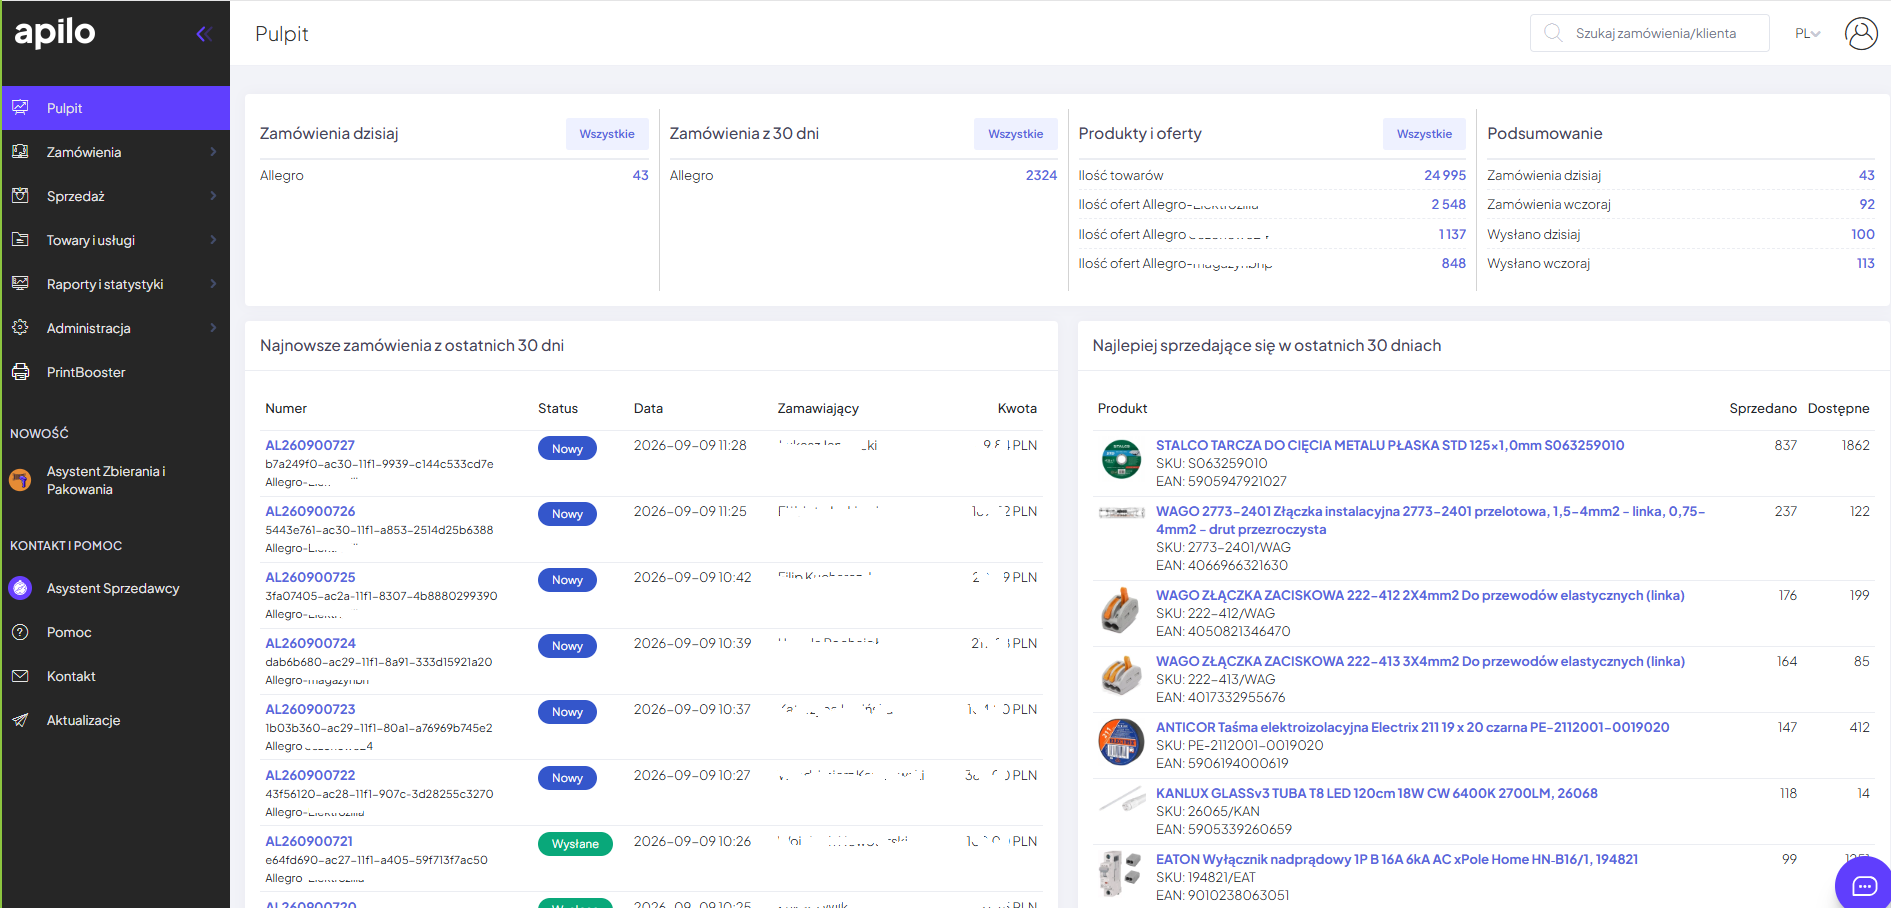This screenshot has height=908, width=1891.
Task: Click the ANTICOR tape product thumbnail
Action: 1121,742
